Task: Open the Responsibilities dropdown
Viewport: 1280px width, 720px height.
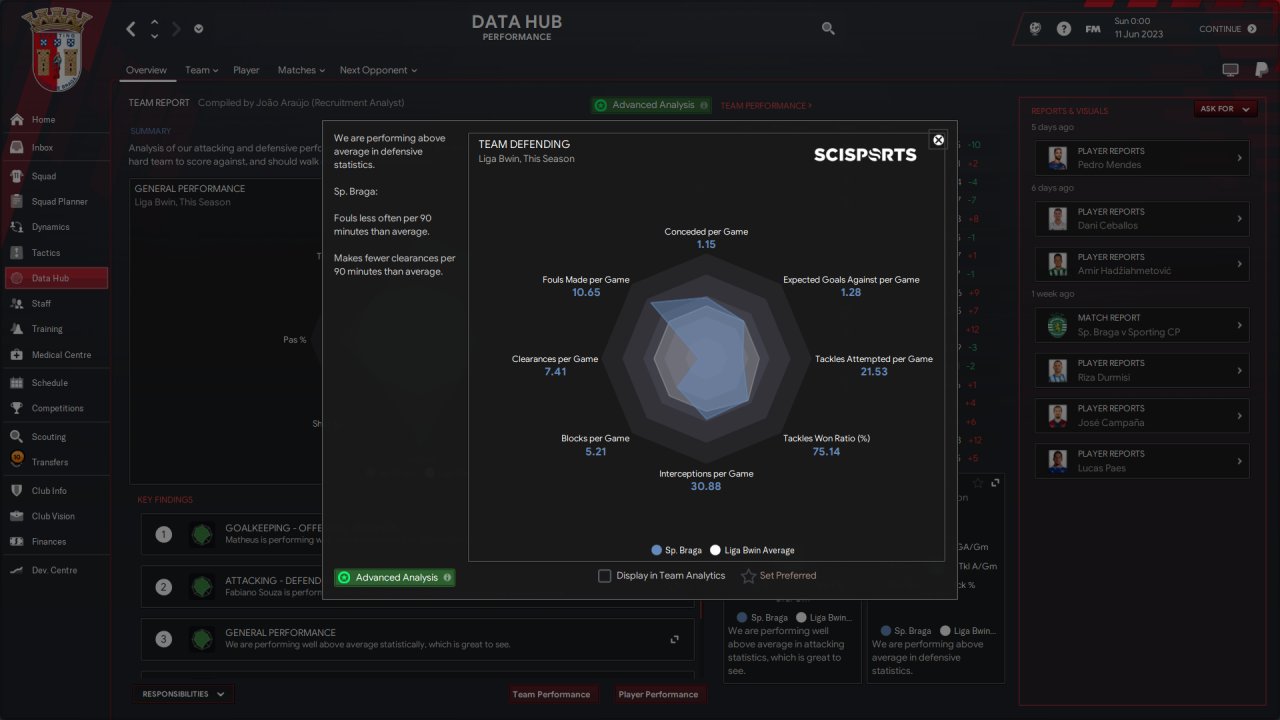Action: (183, 694)
